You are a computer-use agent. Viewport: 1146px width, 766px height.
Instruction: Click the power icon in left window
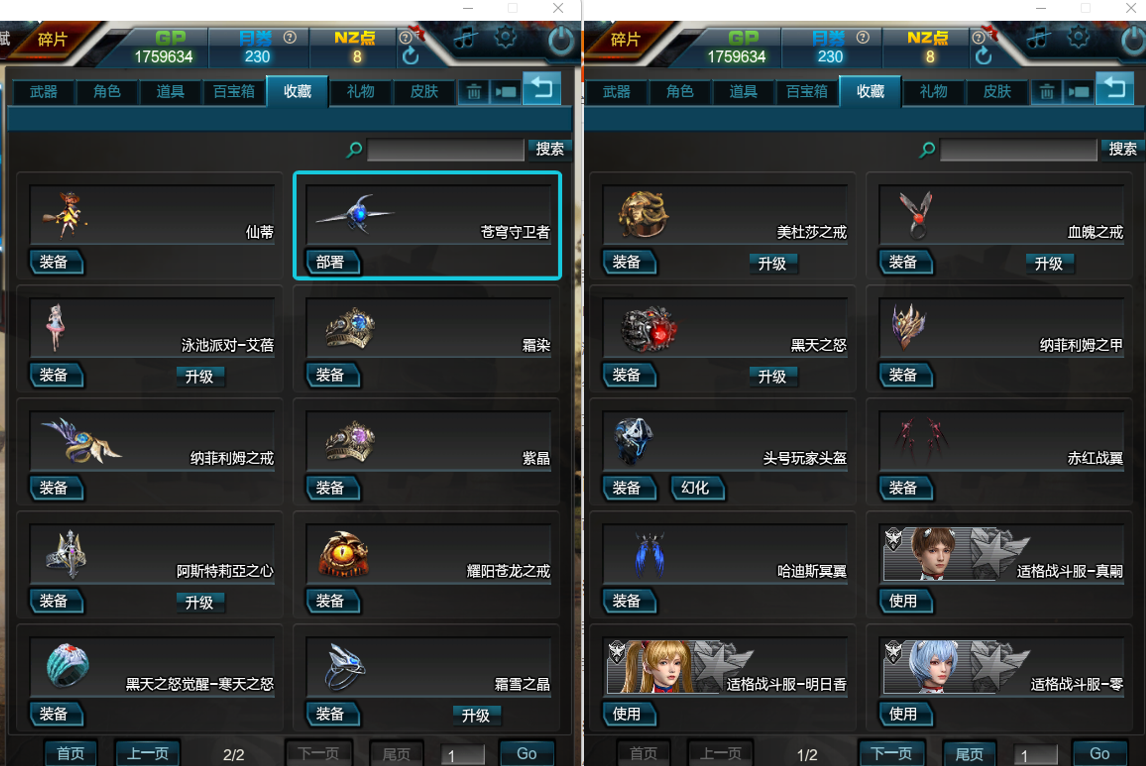click(x=561, y=41)
